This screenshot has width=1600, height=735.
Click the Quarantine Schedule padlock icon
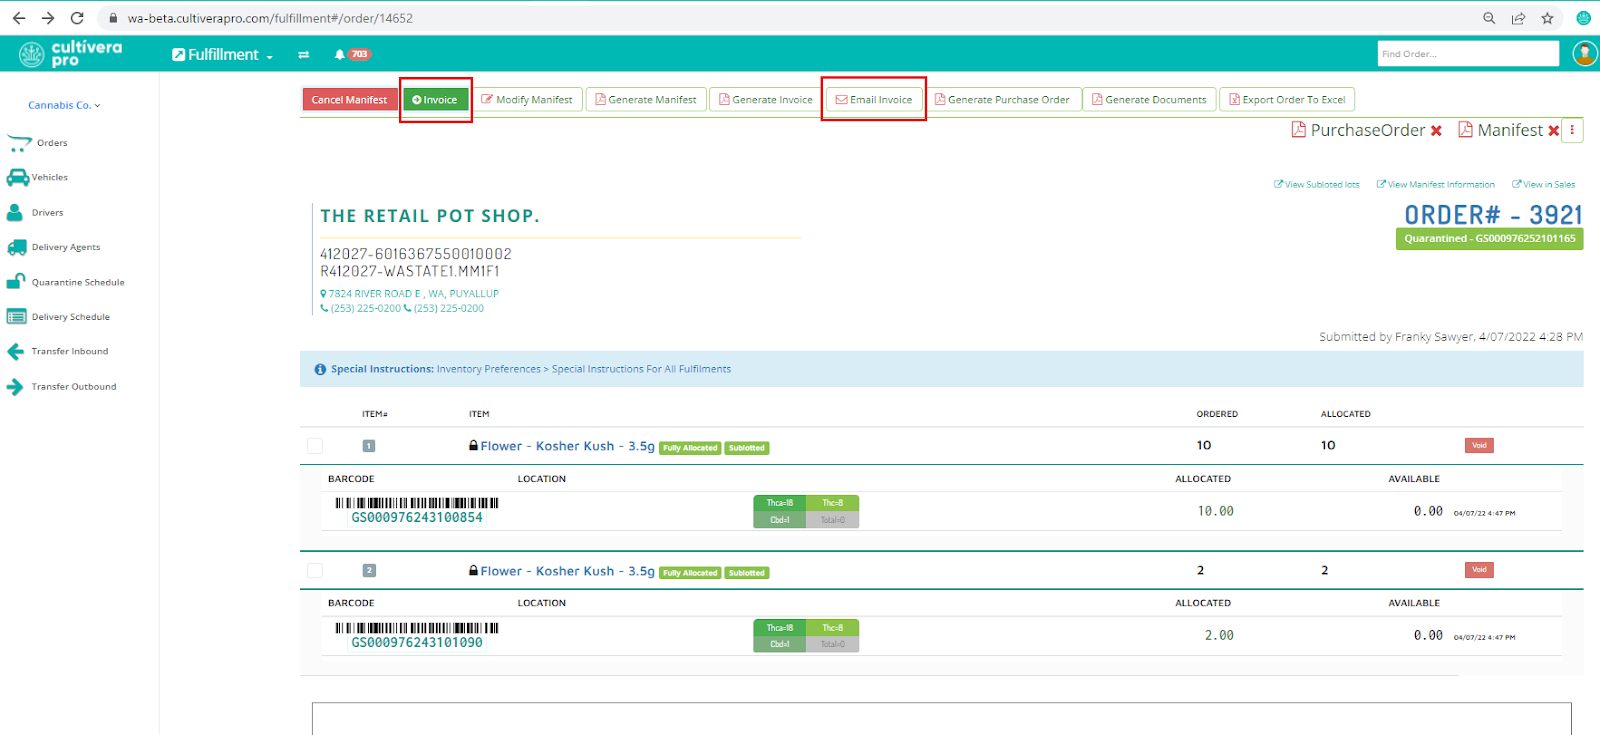[x=16, y=282]
